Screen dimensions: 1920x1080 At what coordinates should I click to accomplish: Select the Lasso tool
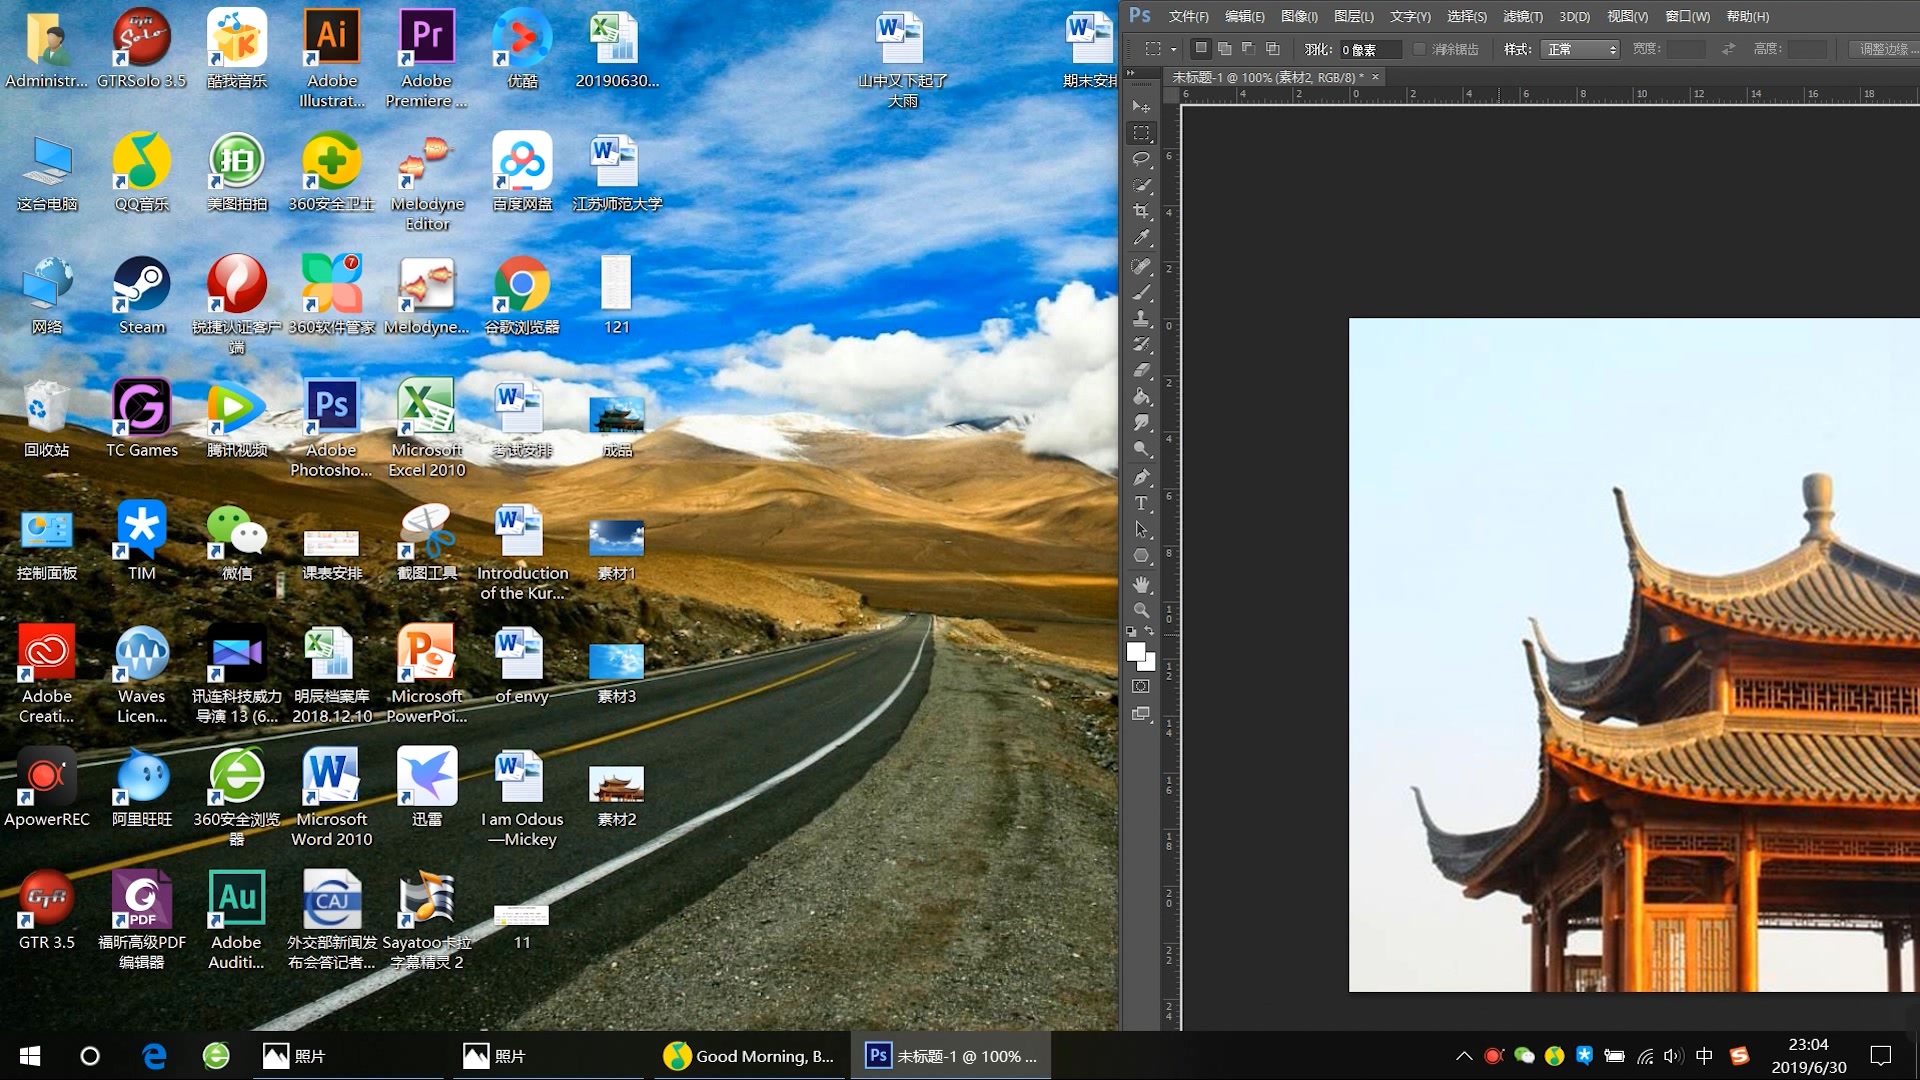(x=1142, y=158)
